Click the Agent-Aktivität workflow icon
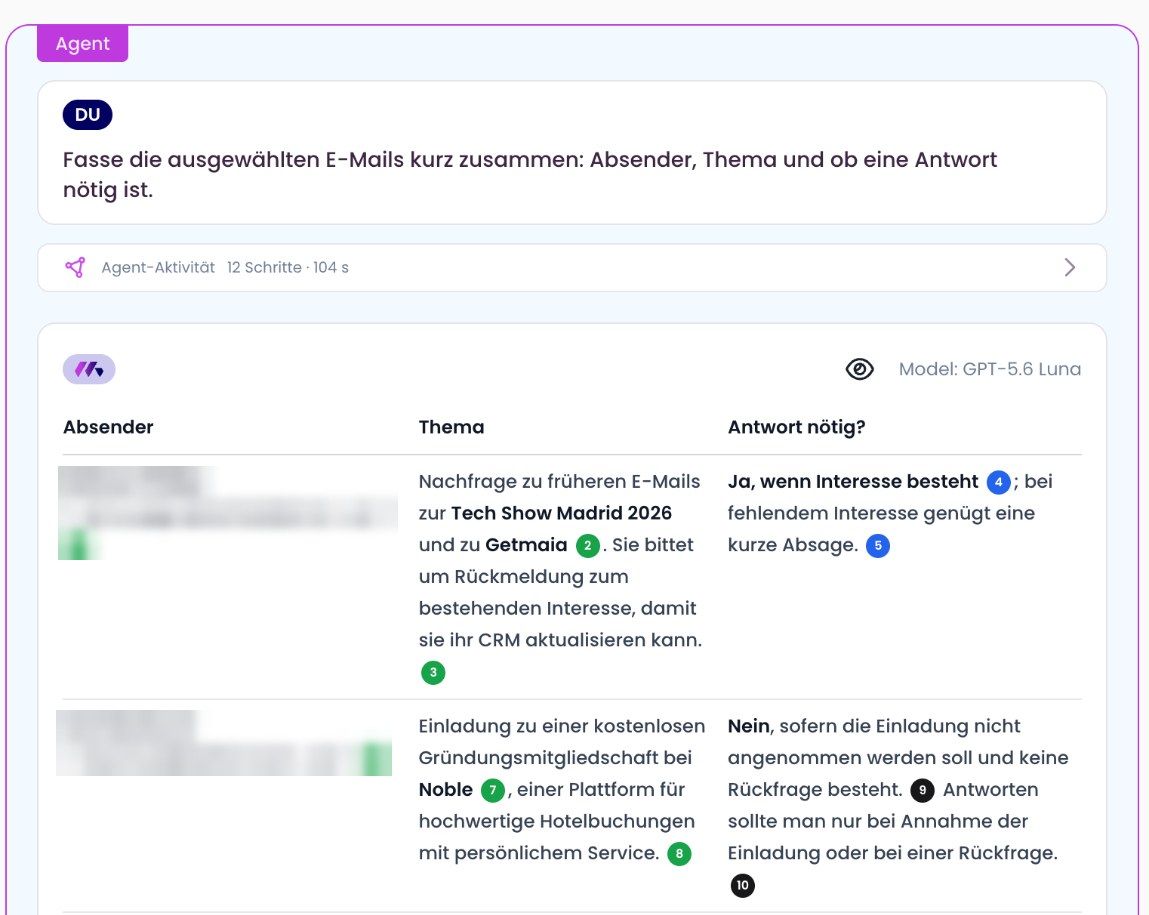This screenshot has height=915, width=1149. click(x=75, y=267)
